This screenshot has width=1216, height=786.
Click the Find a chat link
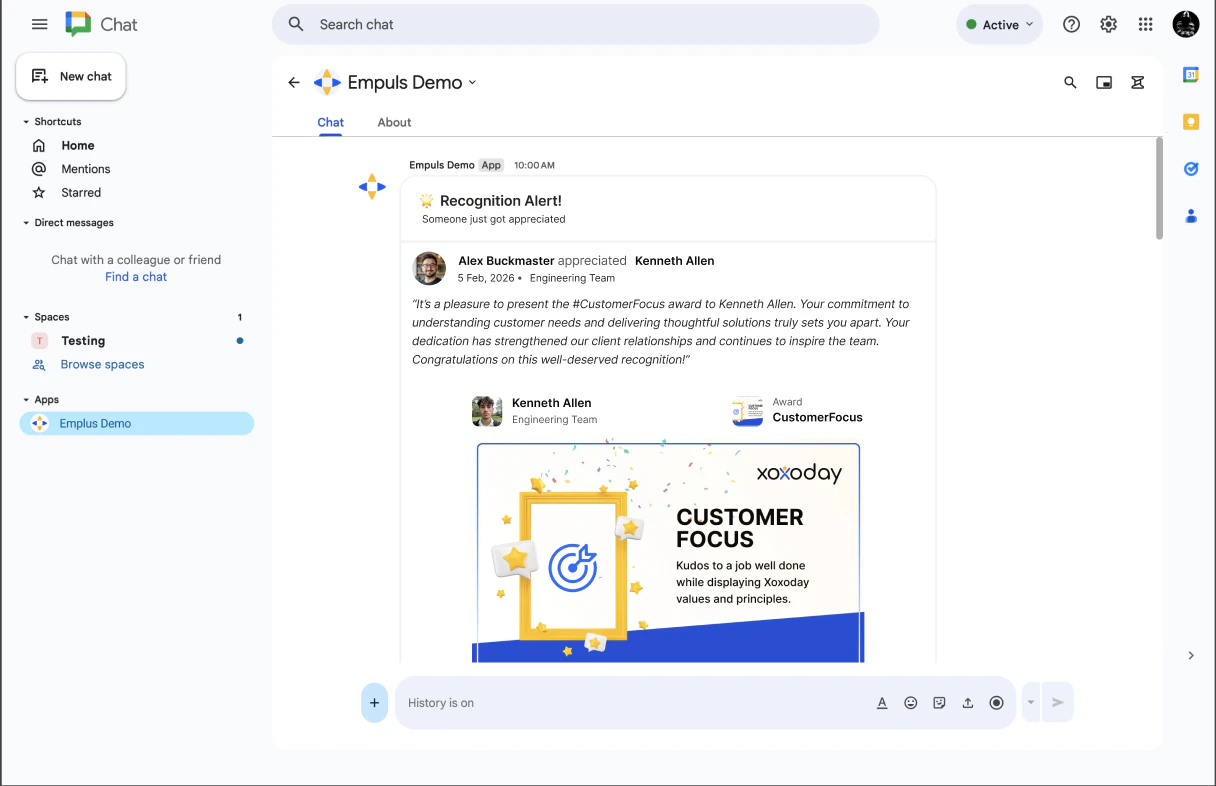(136, 277)
